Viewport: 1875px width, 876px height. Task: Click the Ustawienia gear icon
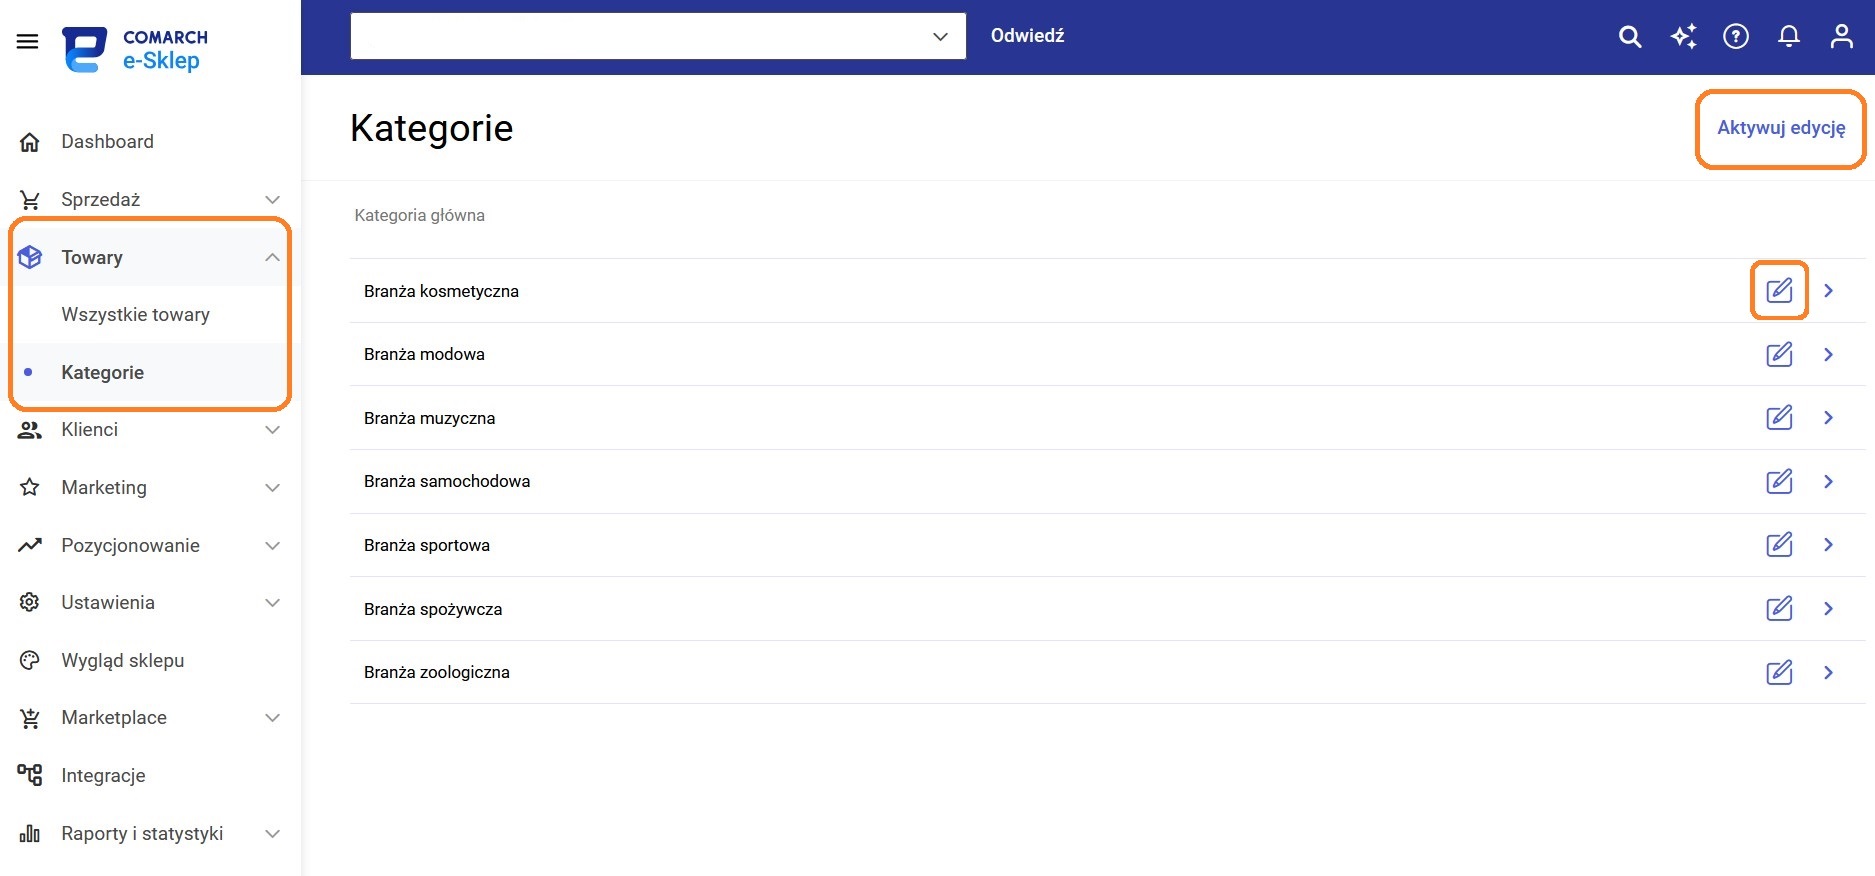tap(30, 602)
